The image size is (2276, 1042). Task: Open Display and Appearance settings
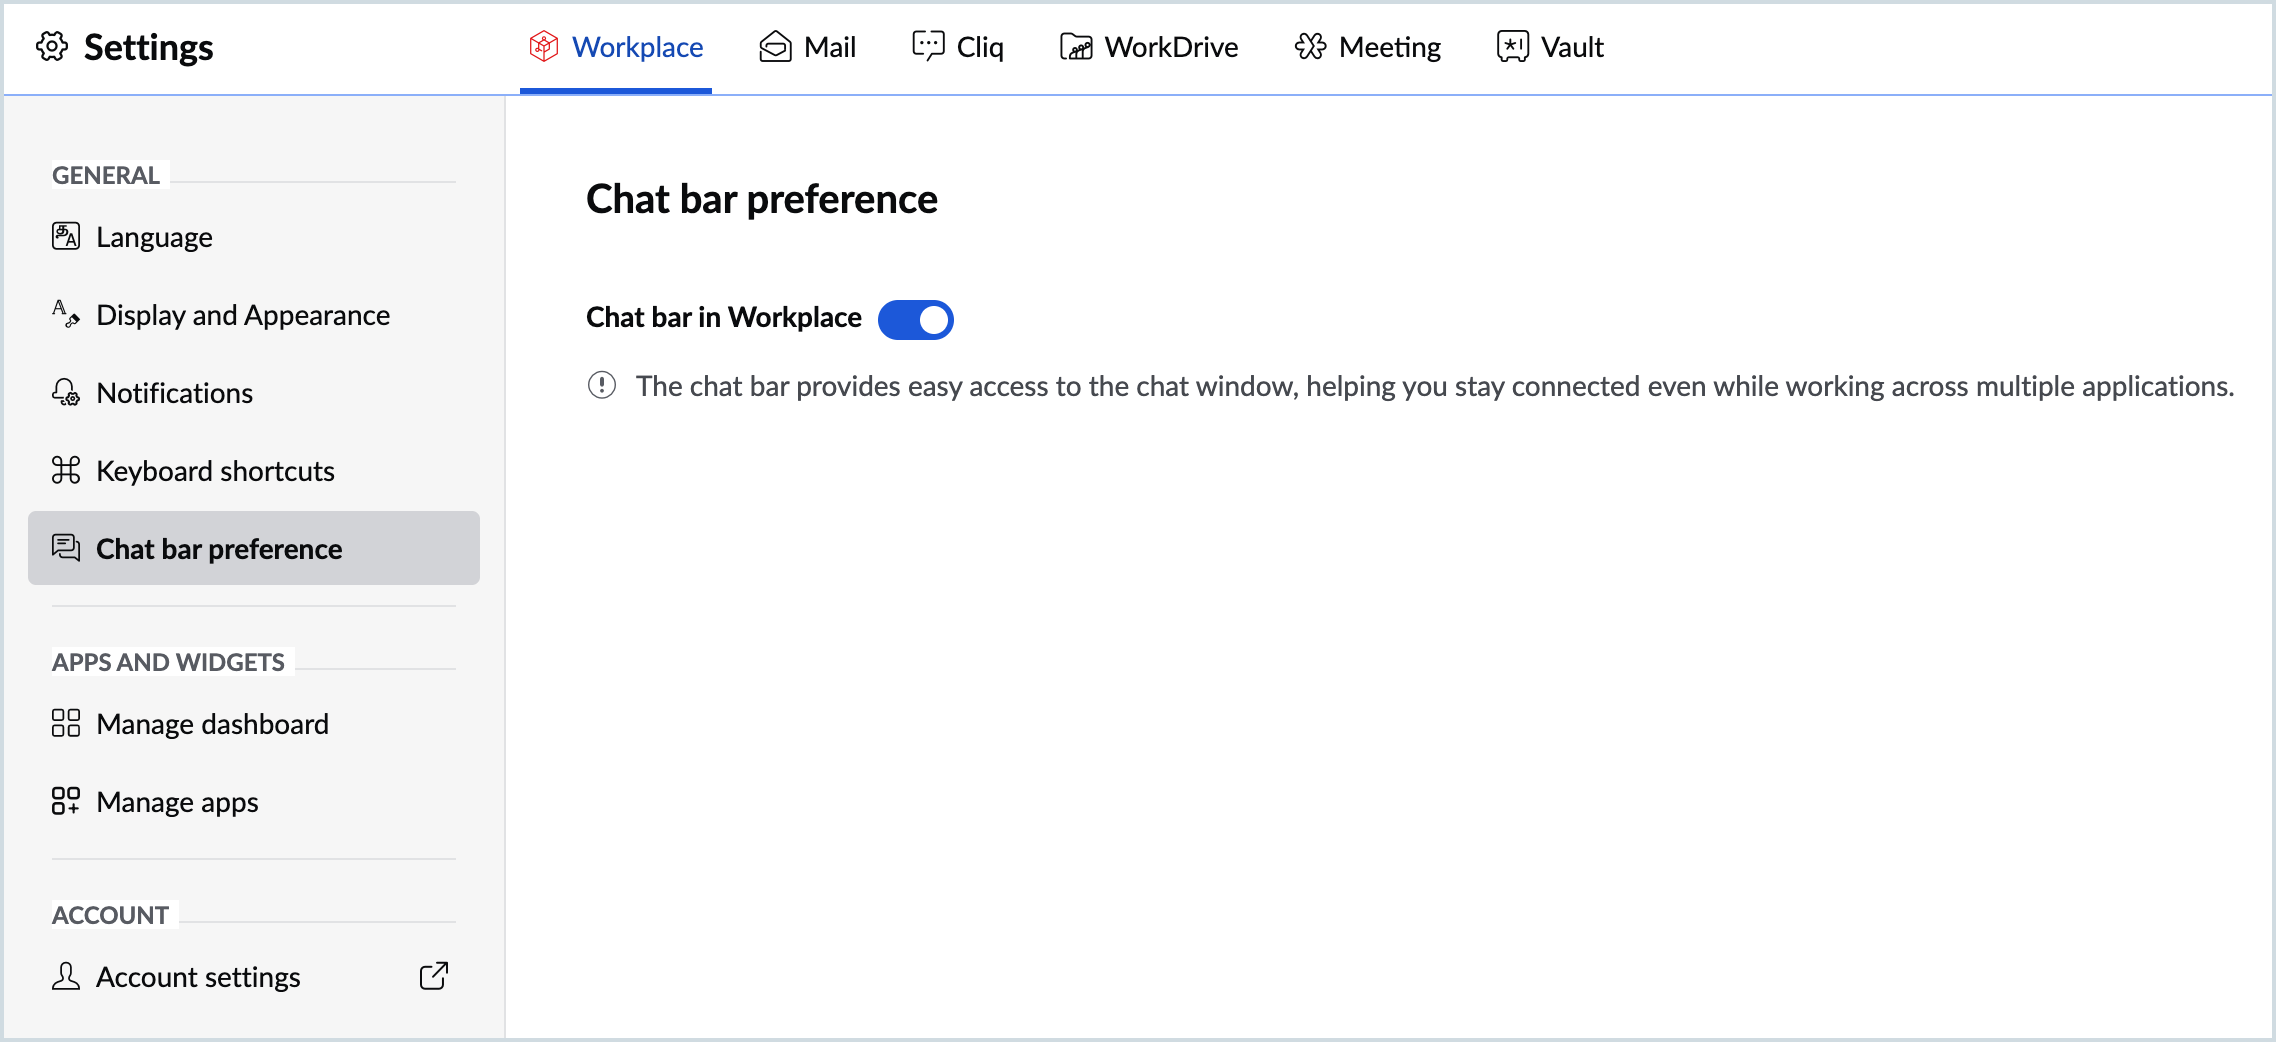[x=254, y=315]
